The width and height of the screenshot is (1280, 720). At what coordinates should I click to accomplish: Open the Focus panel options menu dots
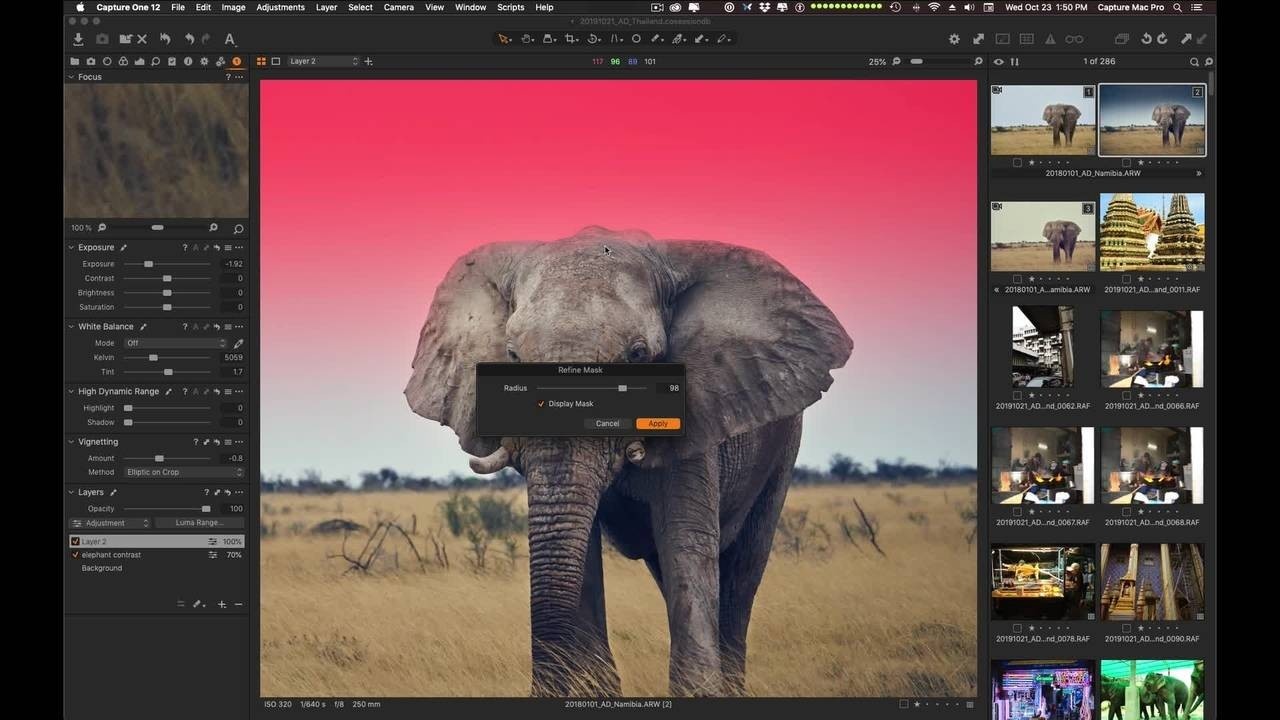[239, 77]
